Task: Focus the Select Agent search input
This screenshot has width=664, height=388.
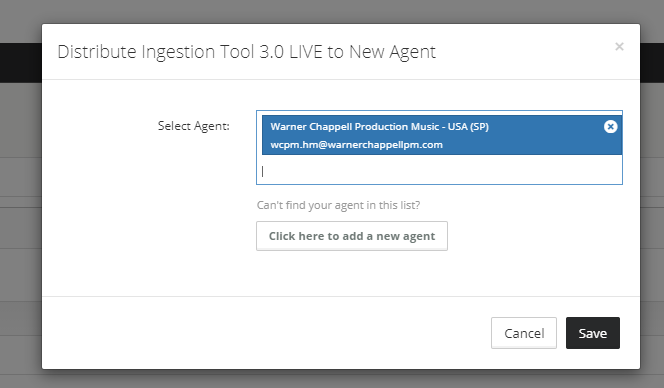Action: click(x=439, y=171)
